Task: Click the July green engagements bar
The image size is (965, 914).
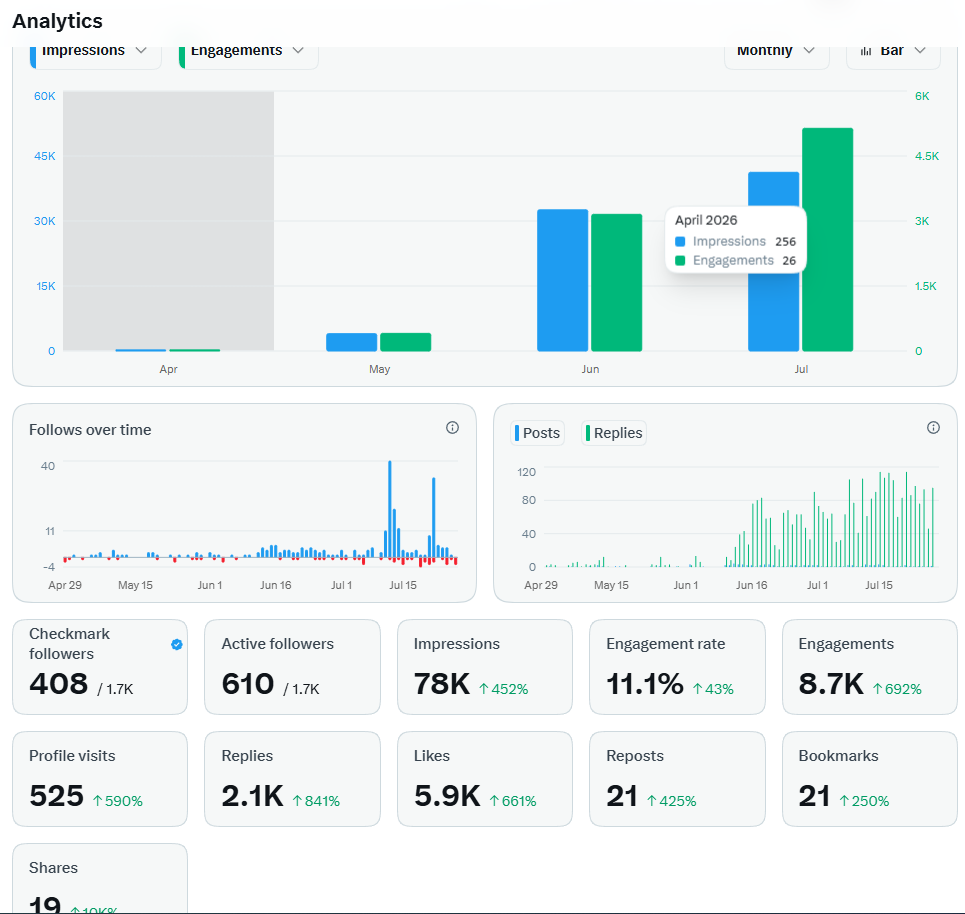Action: tap(828, 239)
